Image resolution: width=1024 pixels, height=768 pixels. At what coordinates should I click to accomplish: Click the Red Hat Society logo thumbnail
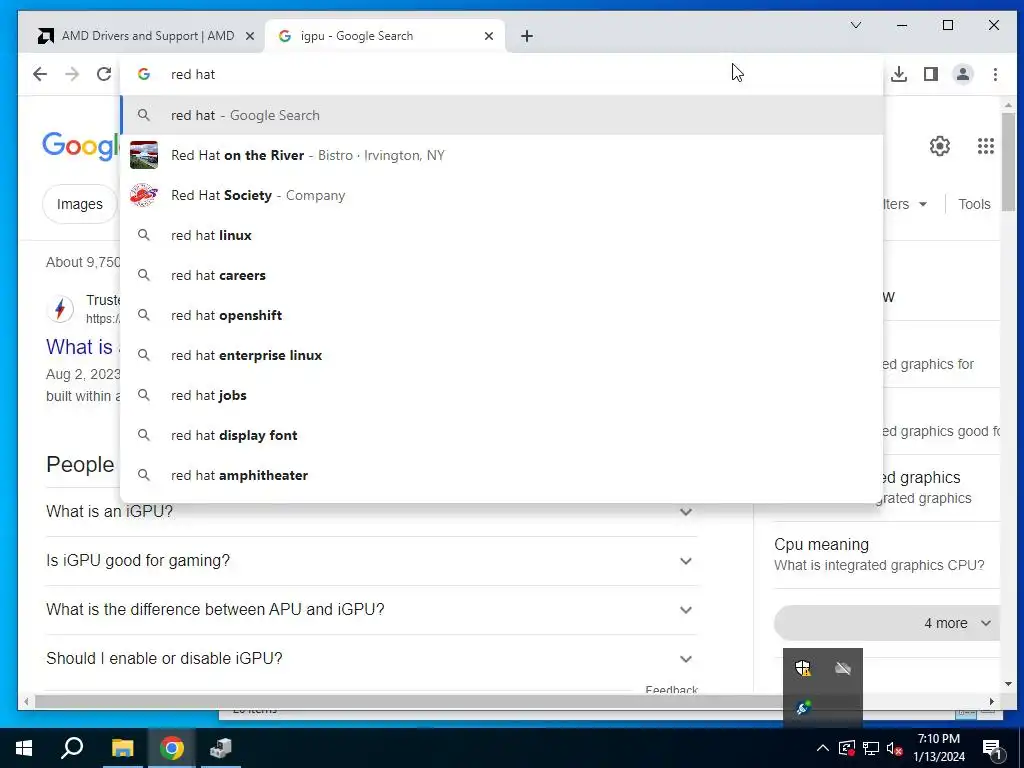[x=144, y=195]
